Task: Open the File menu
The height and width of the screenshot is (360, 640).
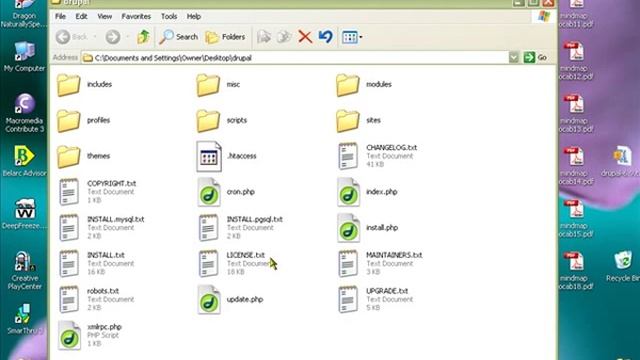Action: (x=60, y=16)
